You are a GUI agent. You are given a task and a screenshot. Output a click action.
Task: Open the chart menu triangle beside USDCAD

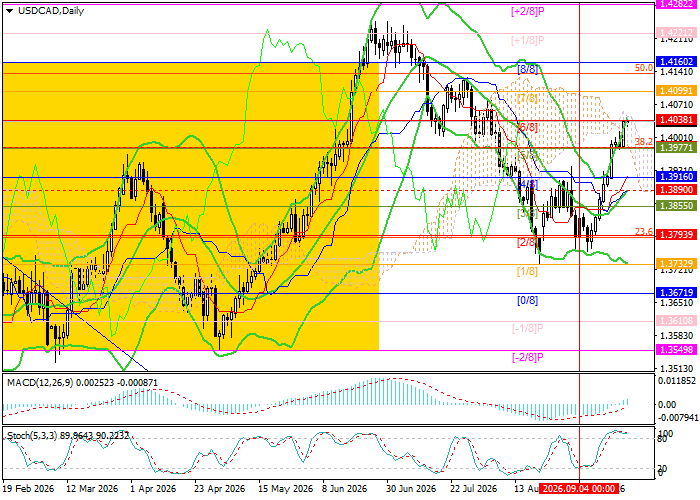9,11
